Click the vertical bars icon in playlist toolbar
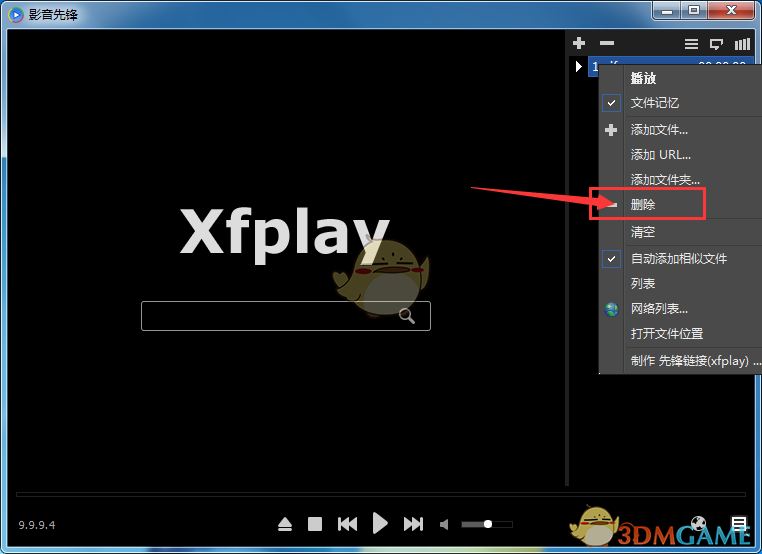 742,44
